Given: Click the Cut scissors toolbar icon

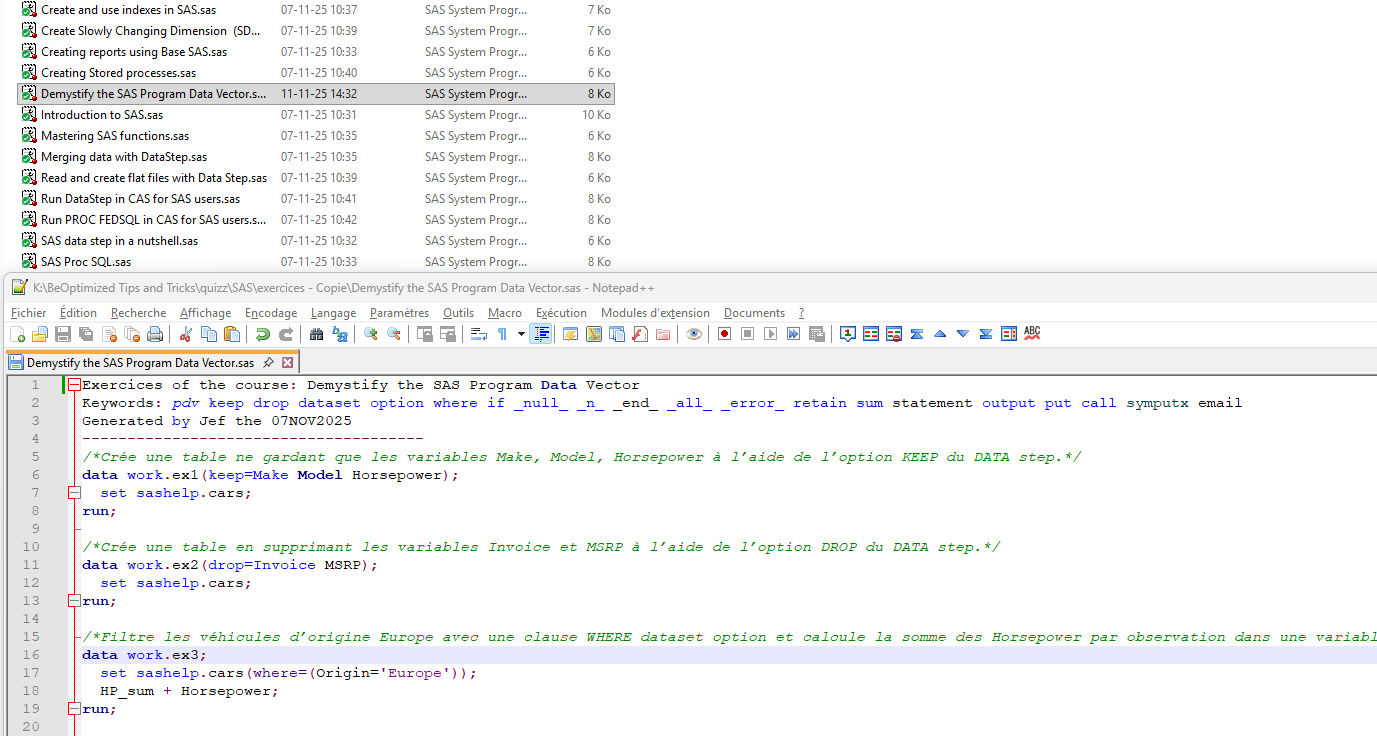Looking at the screenshot, I should pyautogui.click(x=186, y=334).
